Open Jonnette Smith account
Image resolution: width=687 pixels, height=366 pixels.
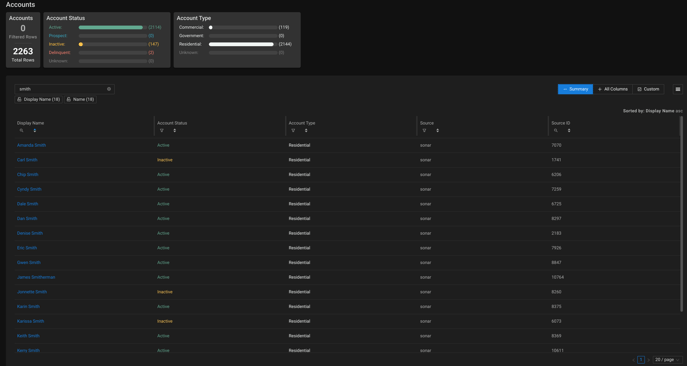pos(32,292)
